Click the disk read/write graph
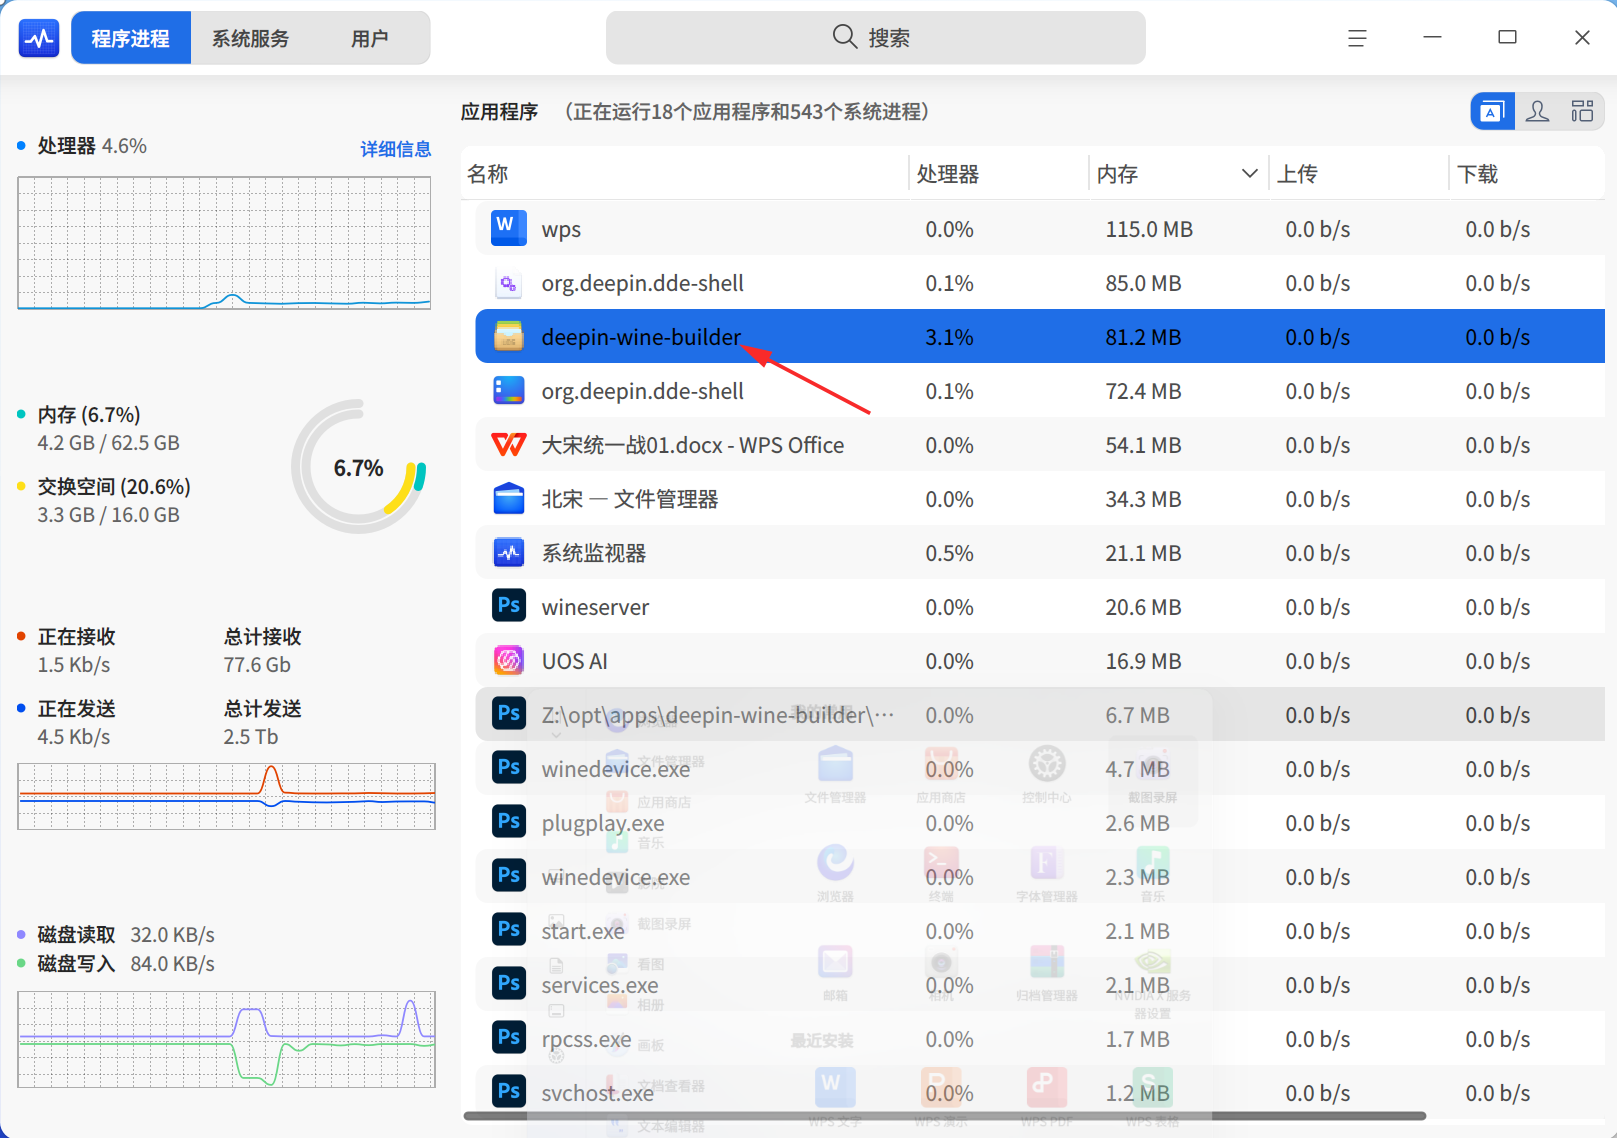This screenshot has height=1138, width=1617. pos(226,1039)
